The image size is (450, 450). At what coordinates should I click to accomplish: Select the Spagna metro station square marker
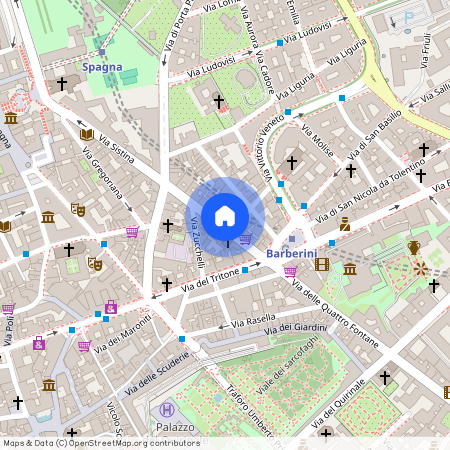click(x=102, y=52)
